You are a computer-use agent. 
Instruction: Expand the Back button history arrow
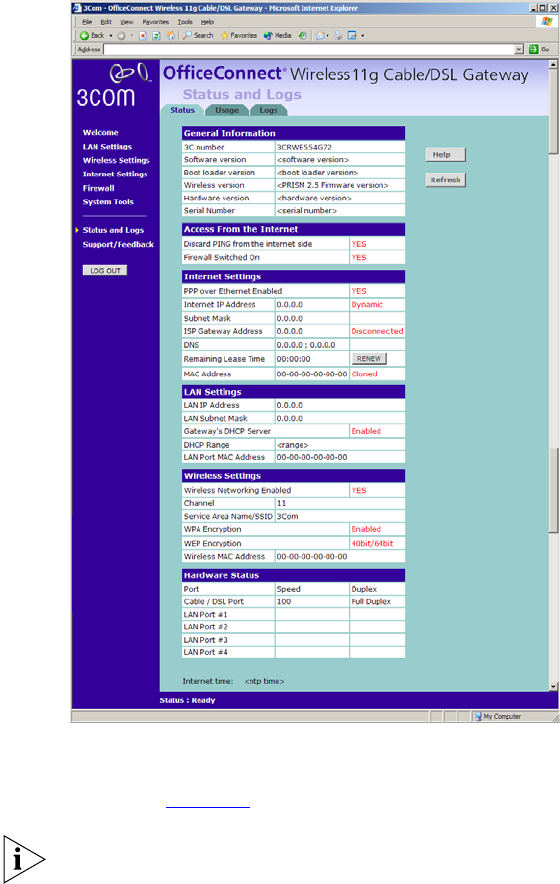tap(111, 35)
